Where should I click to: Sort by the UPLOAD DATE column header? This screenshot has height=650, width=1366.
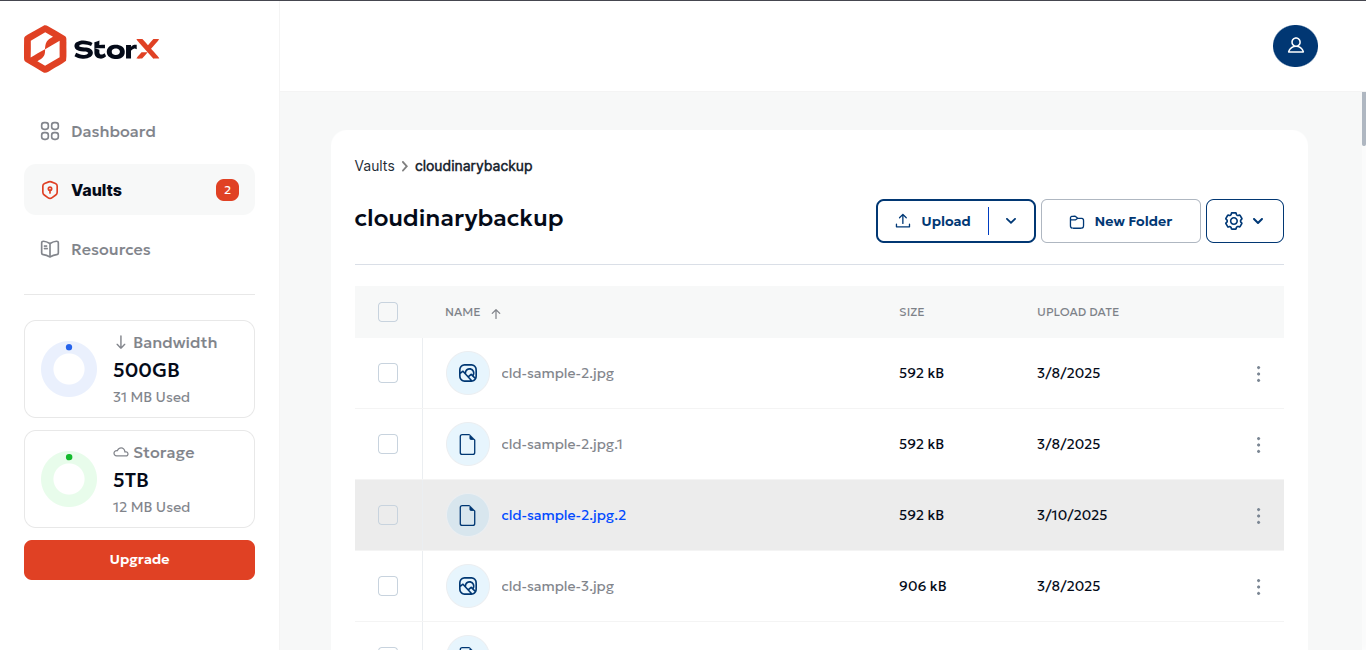click(1078, 312)
